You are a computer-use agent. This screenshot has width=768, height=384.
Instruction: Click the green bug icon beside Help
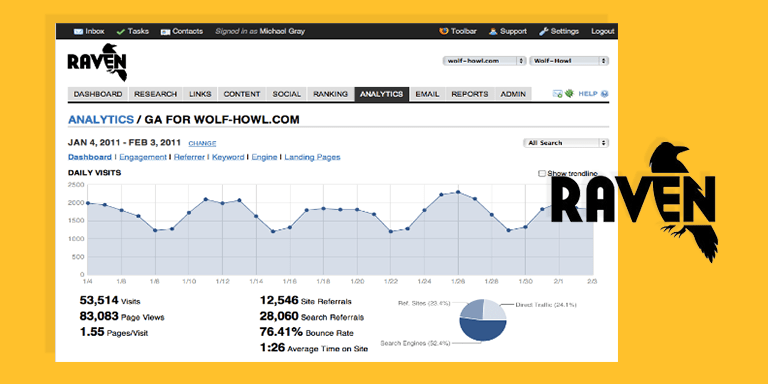569,93
